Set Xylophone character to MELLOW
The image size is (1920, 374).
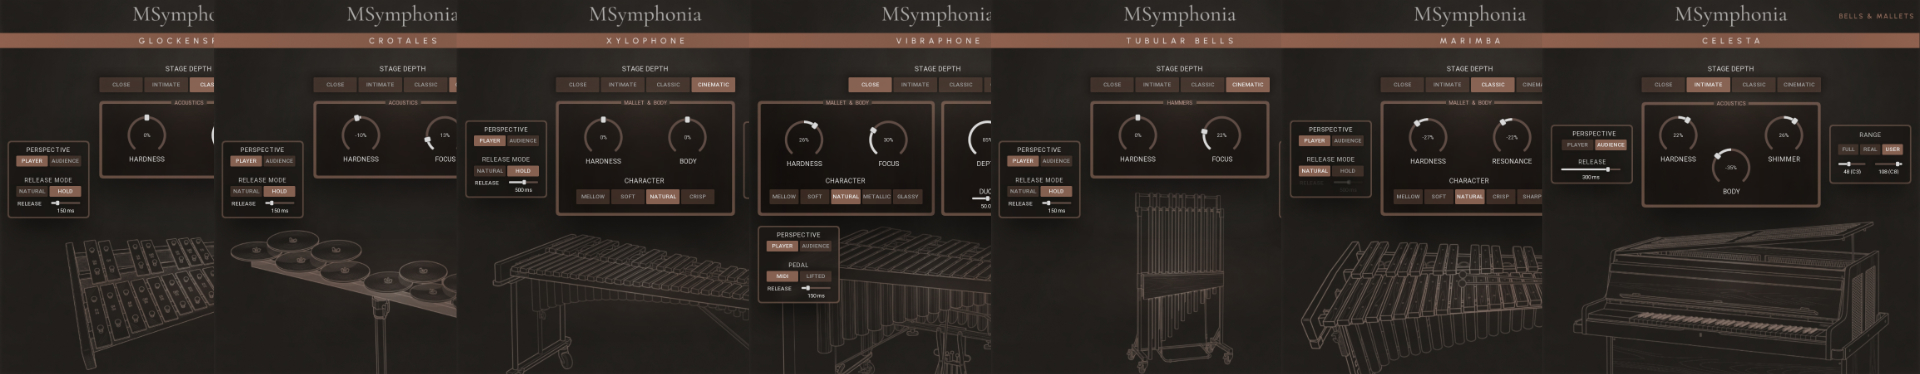coord(593,197)
